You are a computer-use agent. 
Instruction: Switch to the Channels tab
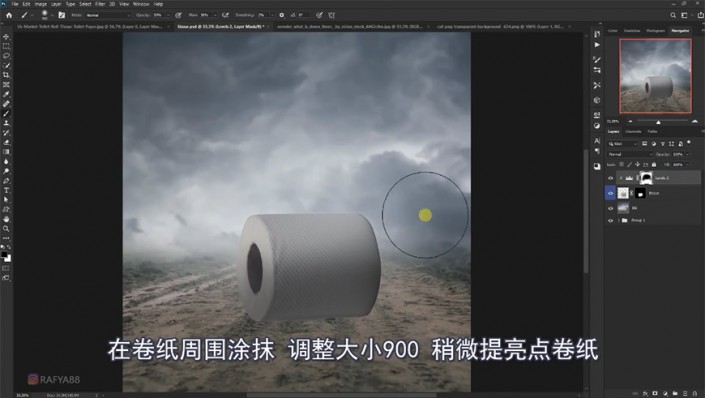(633, 131)
